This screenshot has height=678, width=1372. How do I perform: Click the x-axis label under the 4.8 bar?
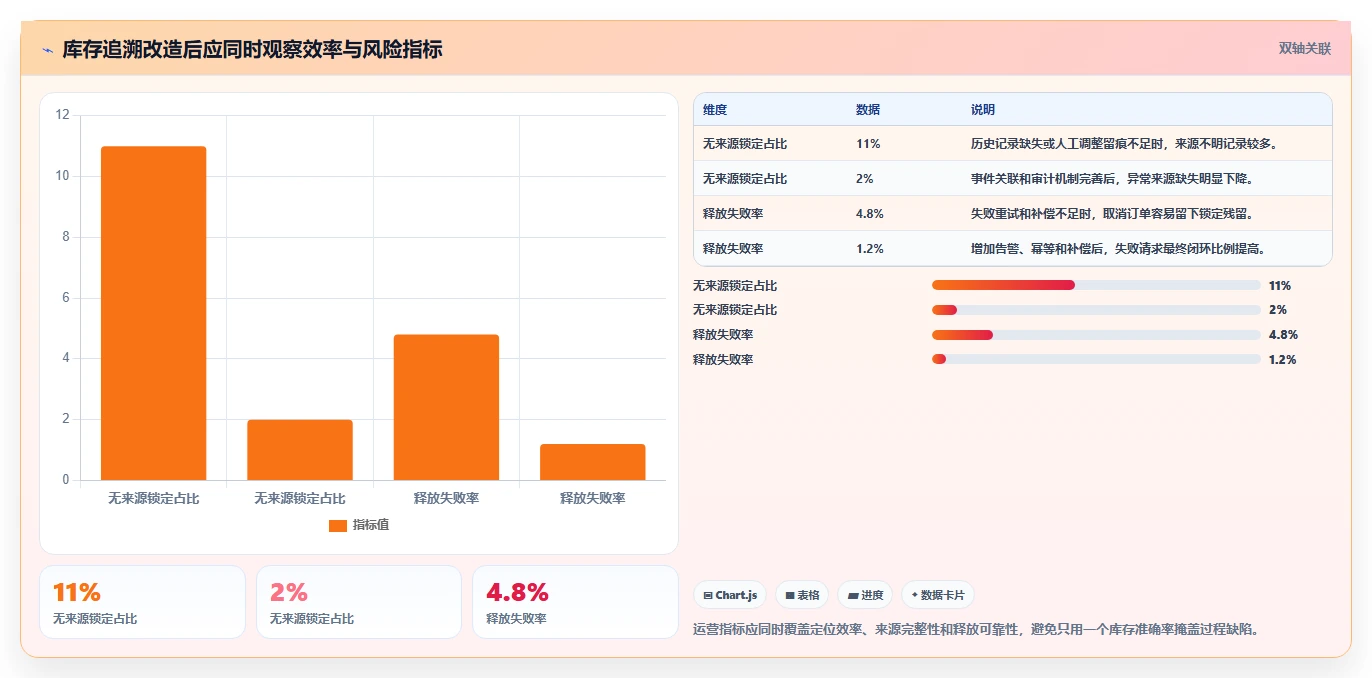tap(446, 498)
